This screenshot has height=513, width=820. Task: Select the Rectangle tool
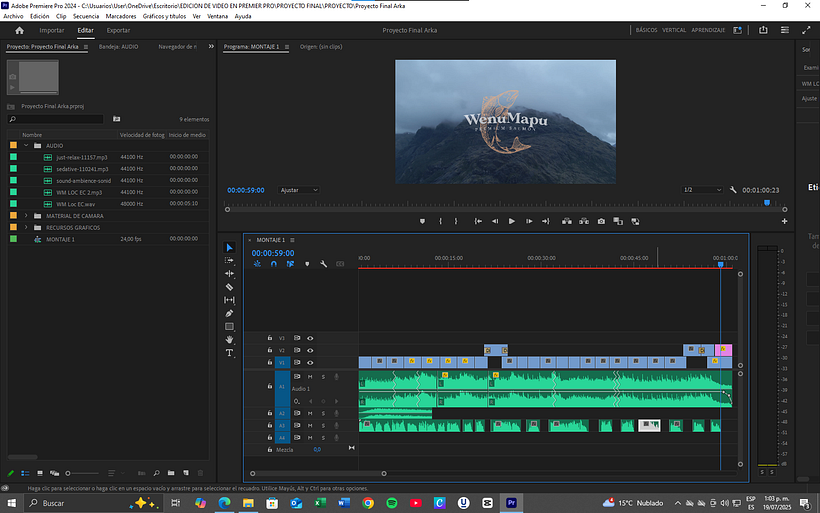tap(229, 326)
